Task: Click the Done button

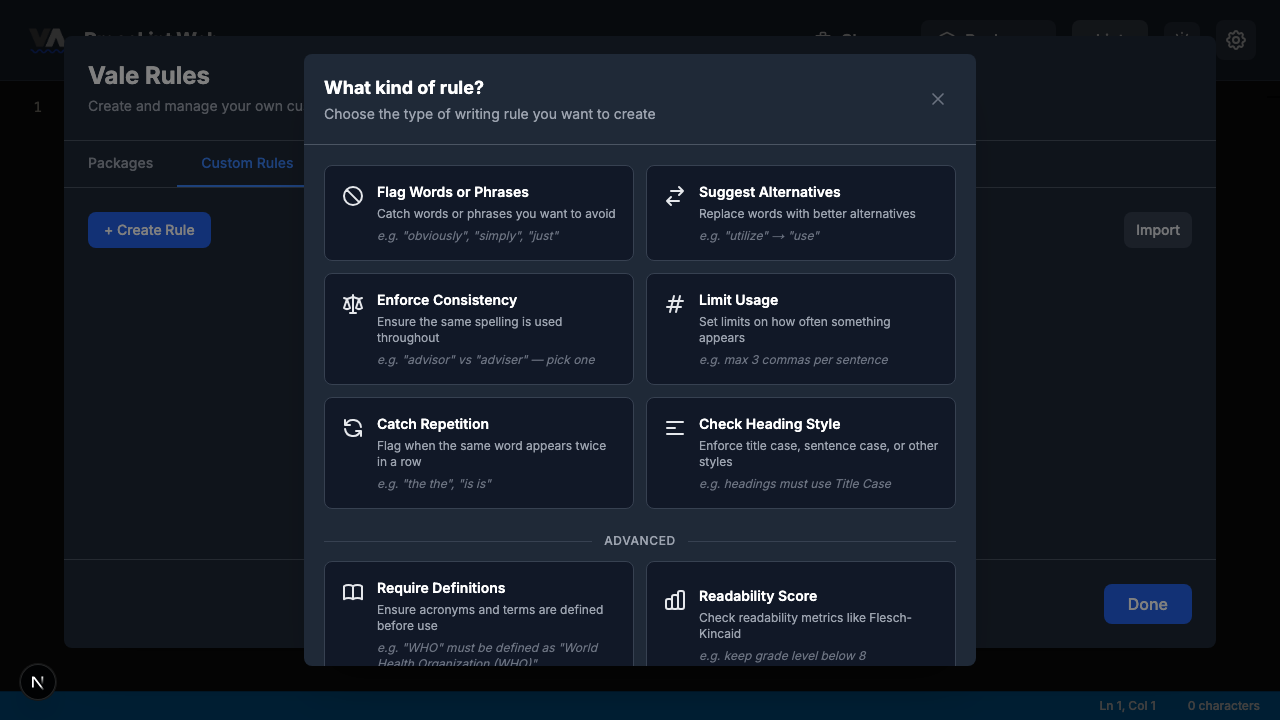Action: [x=1147, y=604]
